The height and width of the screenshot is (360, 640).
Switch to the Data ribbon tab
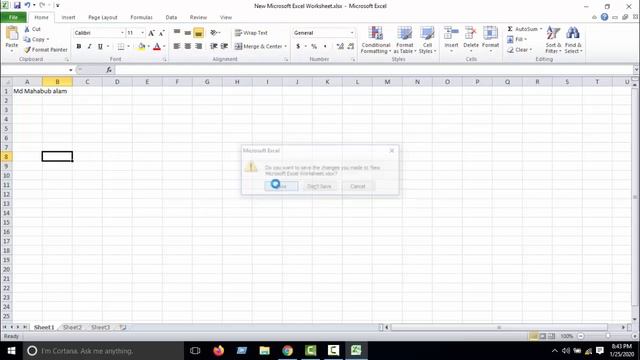point(171,18)
